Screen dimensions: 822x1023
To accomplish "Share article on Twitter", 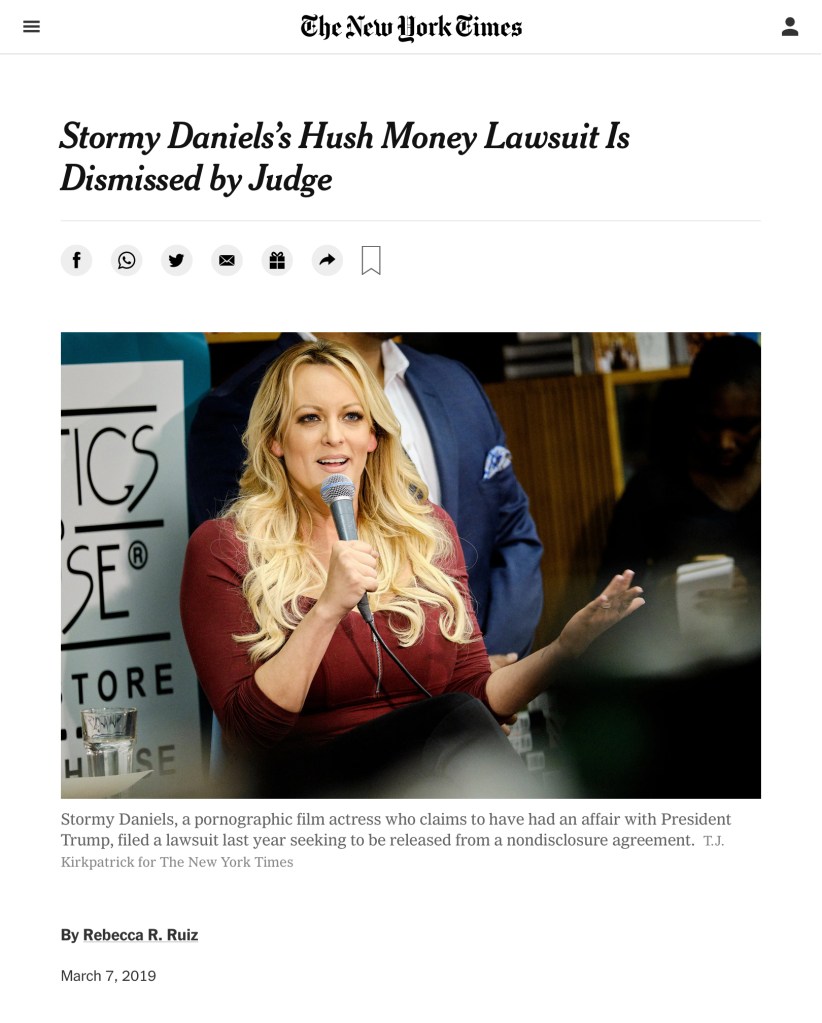I will click(177, 260).
